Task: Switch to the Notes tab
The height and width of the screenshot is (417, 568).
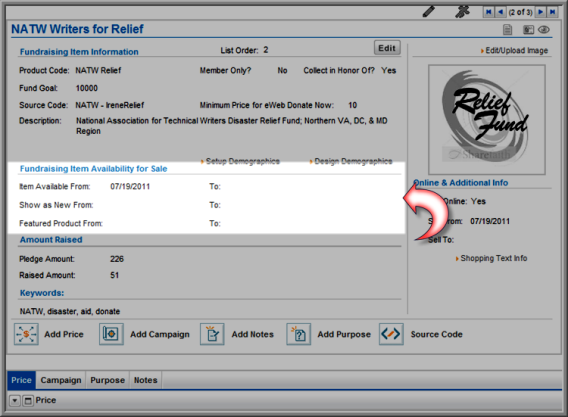Action: pos(146,380)
